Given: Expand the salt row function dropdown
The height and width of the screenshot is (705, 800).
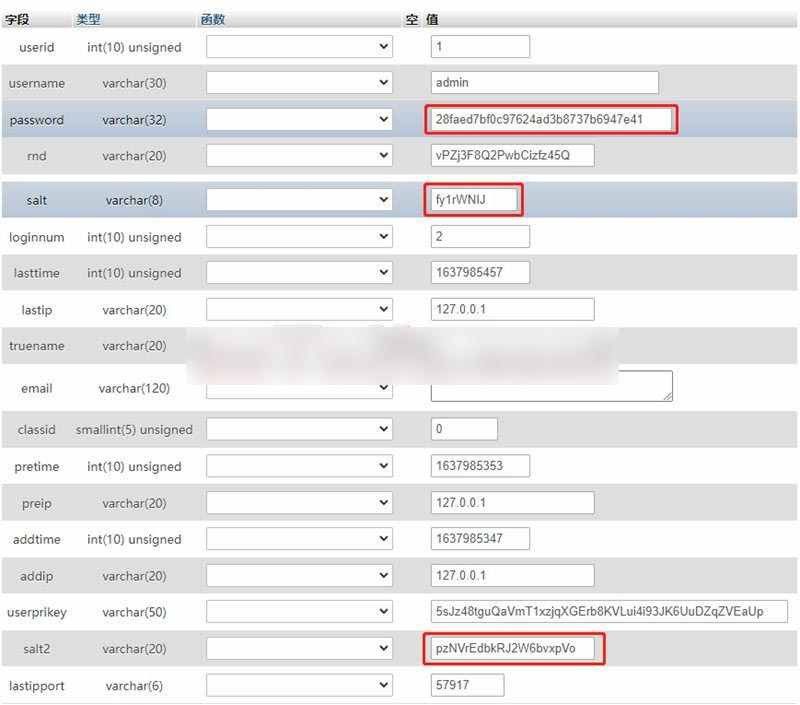Looking at the screenshot, I should (x=299, y=200).
